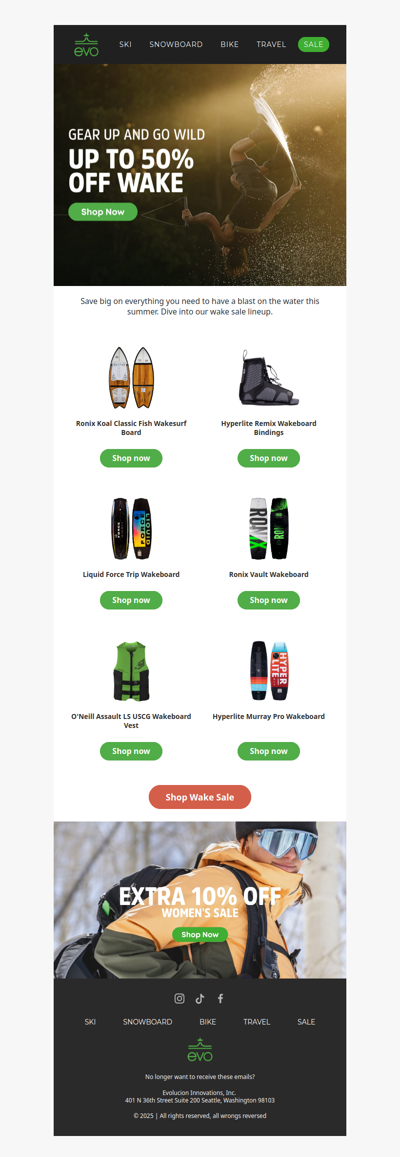The width and height of the screenshot is (400, 1157).
Task: Open the Ronix Vault Wakeboard product image
Action: pos(269,528)
